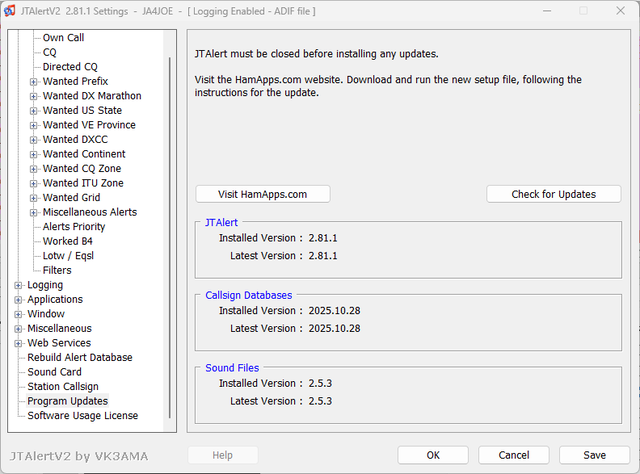Minimize the JTAlert Settings window

click(547, 11)
